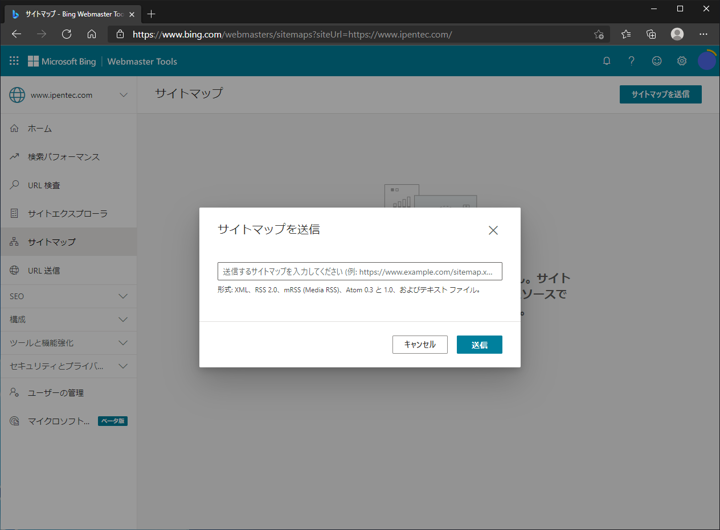Viewport: 720px width, 530px height.
Task: Open the help question mark icon
Action: tap(631, 61)
